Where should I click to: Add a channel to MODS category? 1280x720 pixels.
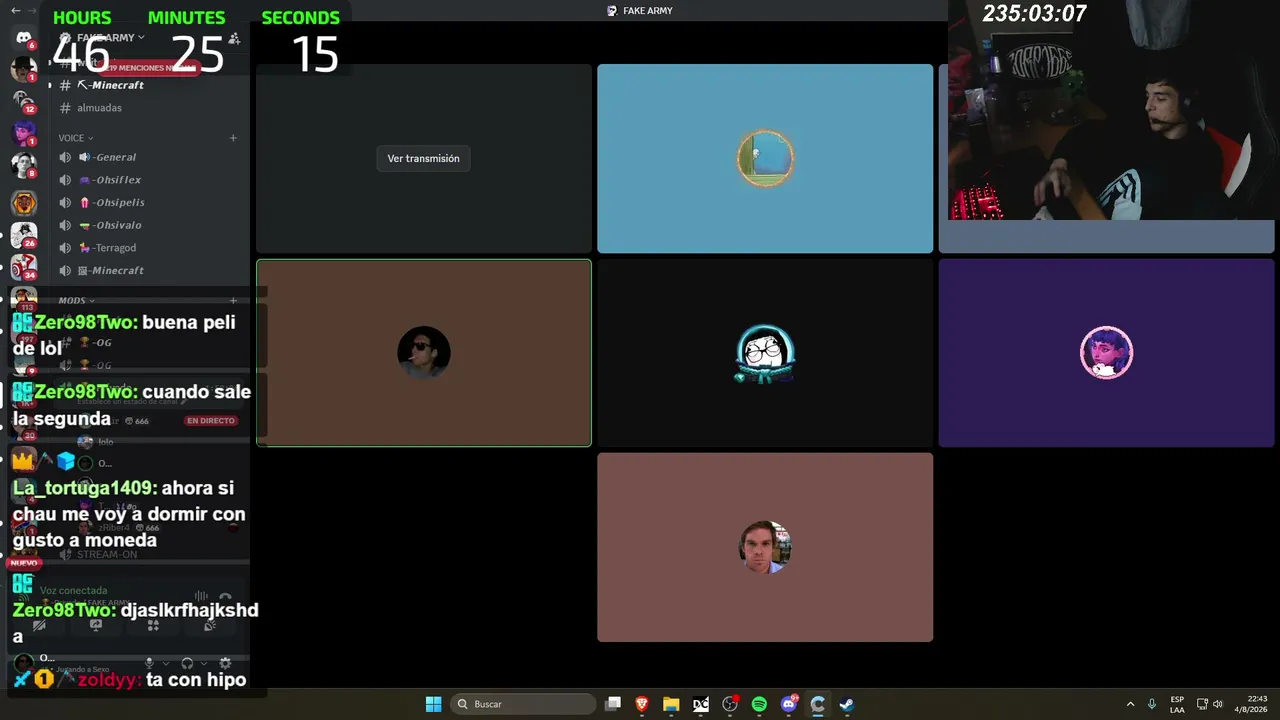(233, 300)
